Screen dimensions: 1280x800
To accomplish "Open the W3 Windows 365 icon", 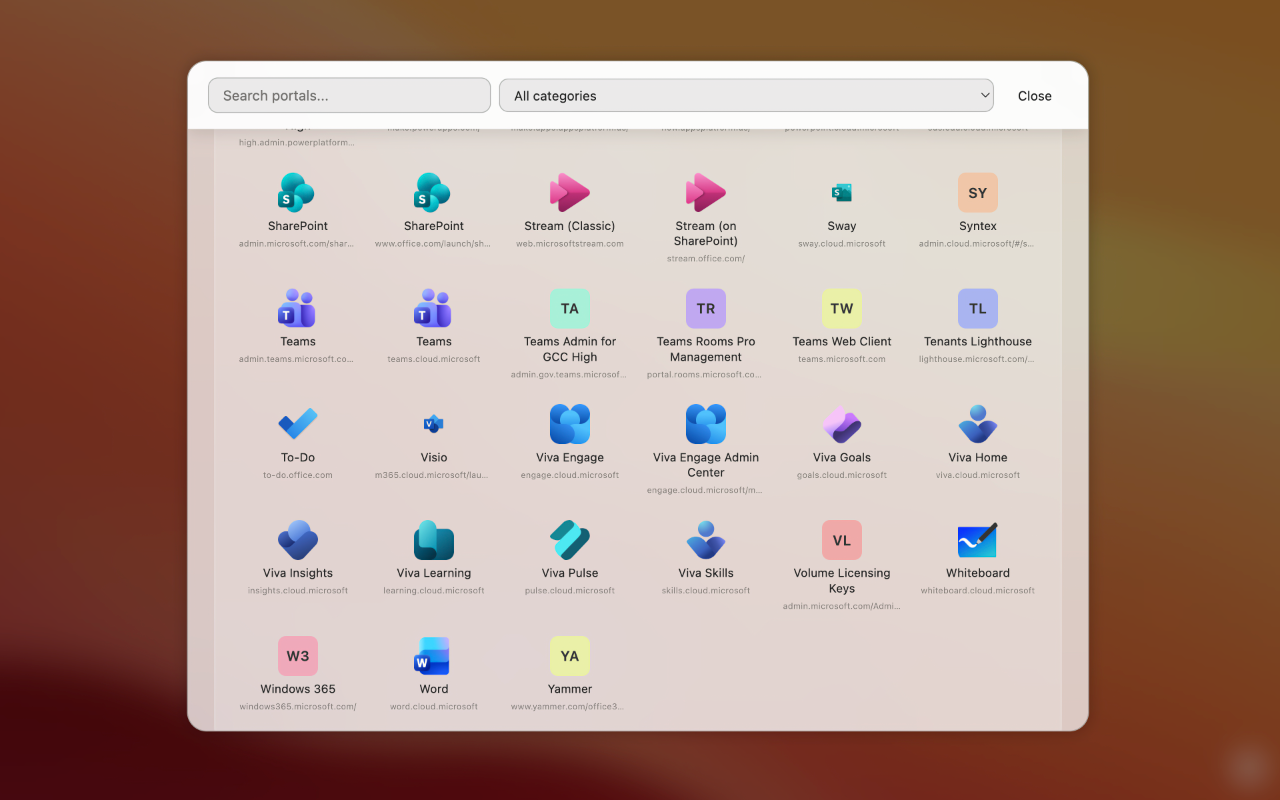I will point(298,657).
